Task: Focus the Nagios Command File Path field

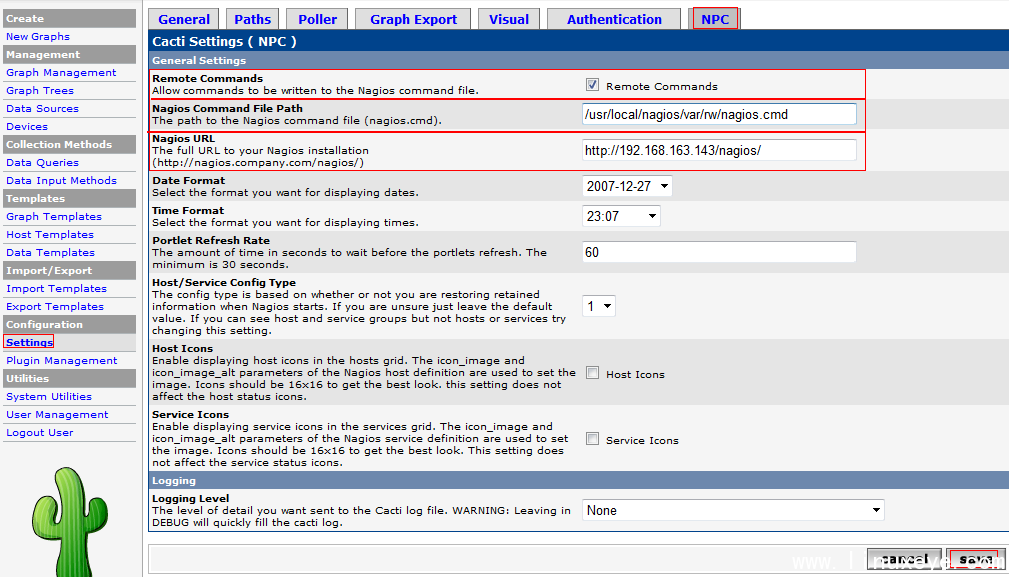Action: pyautogui.click(x=719, y=114)
